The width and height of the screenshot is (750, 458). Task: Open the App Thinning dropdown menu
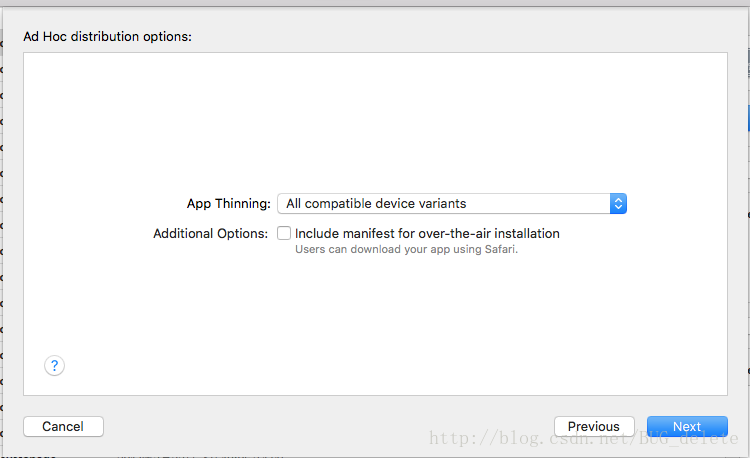tap(452, 204)
